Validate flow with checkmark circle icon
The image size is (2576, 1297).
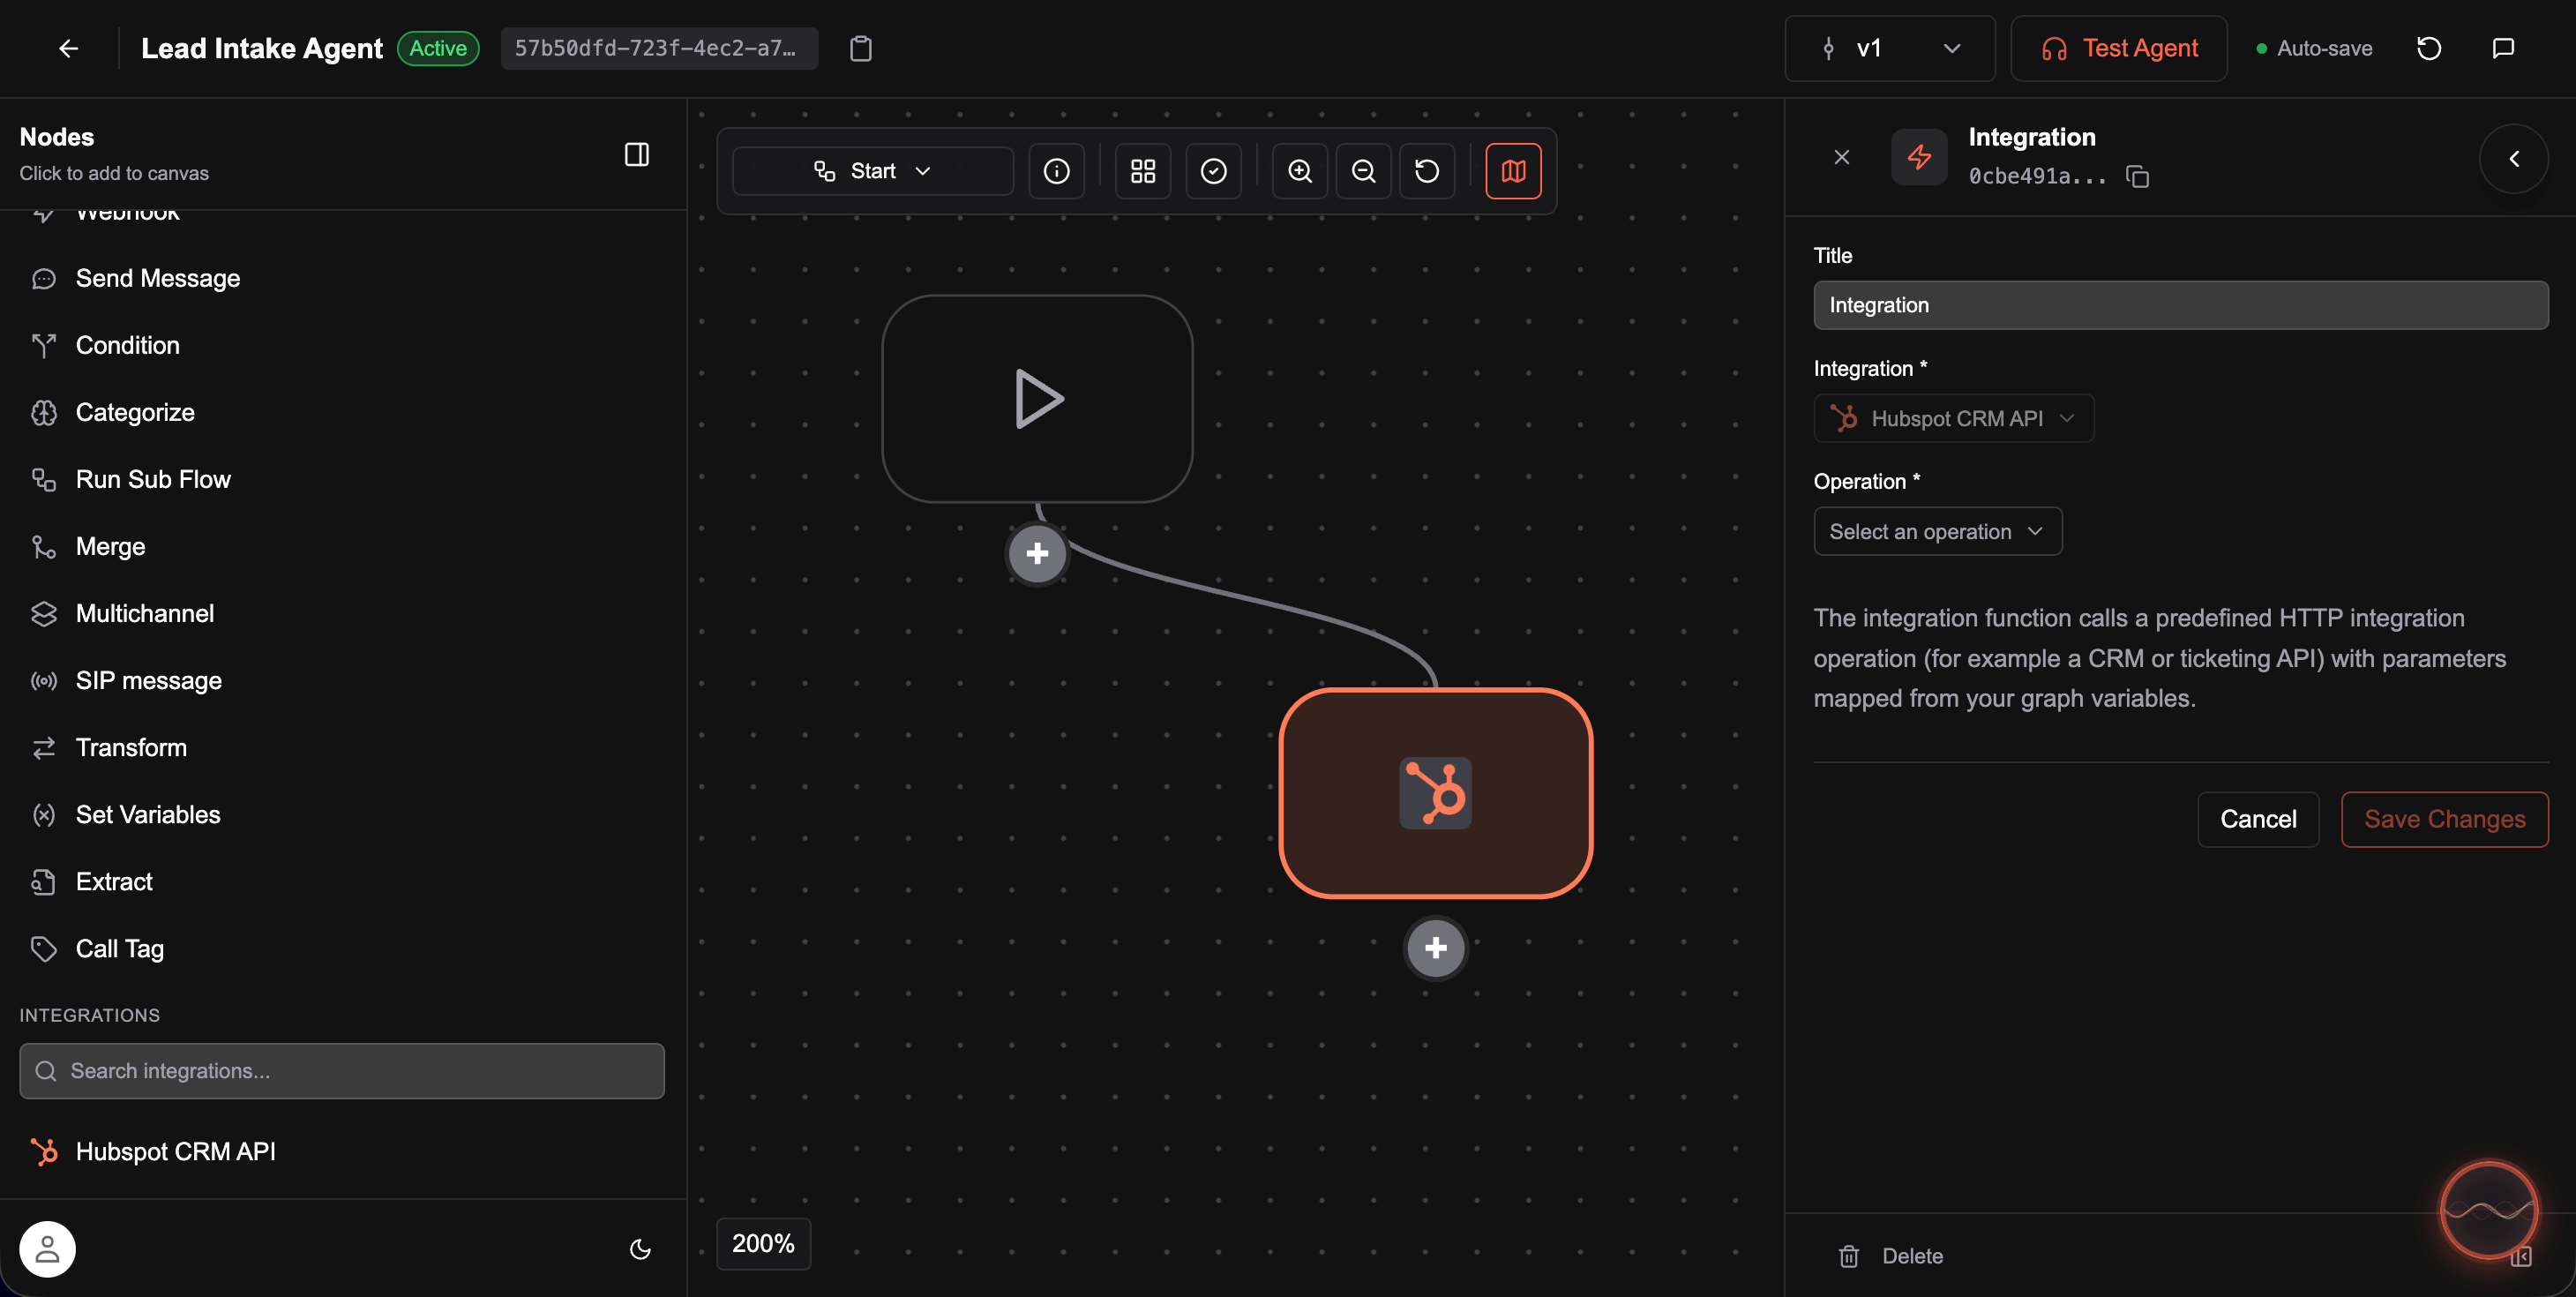pyautogui.click(x=1213, y=171)
